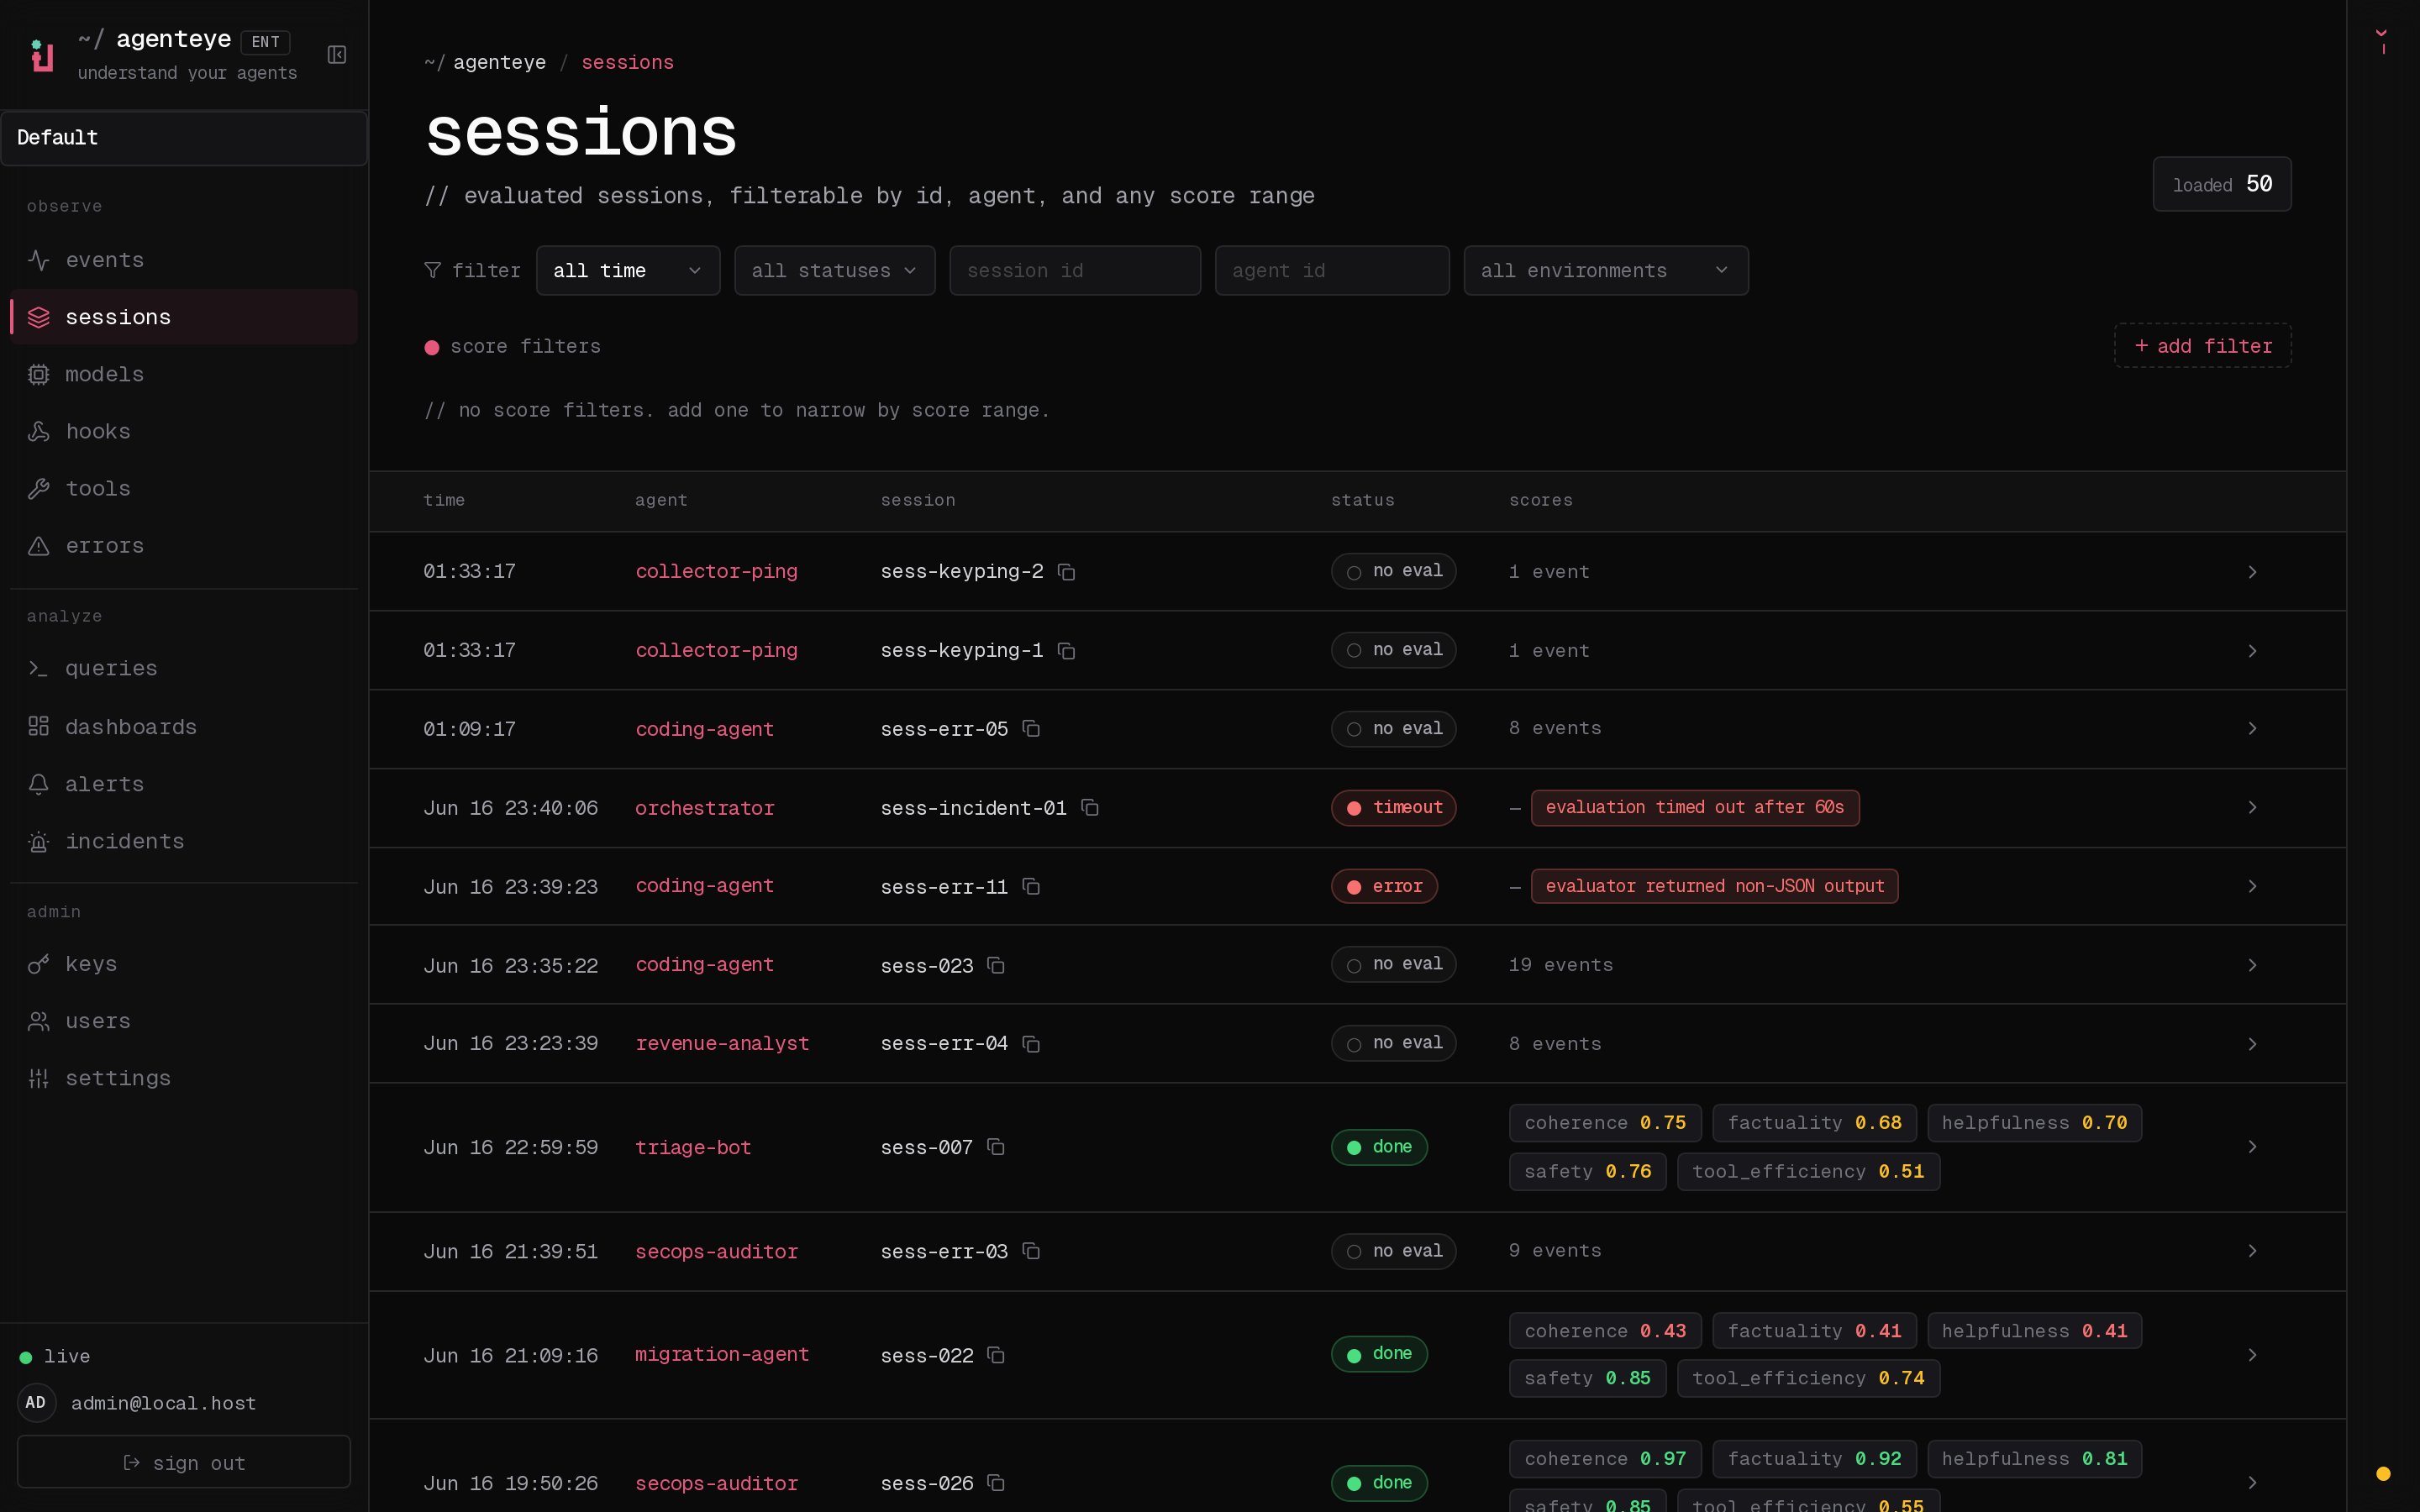Click the coherence 0.43 score chip
Image resolution: width=2420 pixels, height=1512 pixels.
point(1605,1331)
